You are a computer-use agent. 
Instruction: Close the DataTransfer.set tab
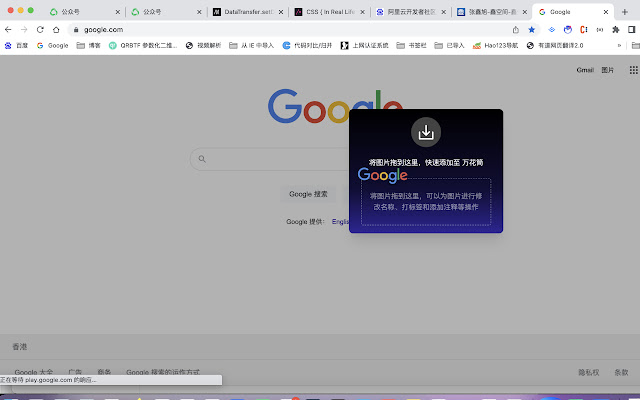coord(281,12)
